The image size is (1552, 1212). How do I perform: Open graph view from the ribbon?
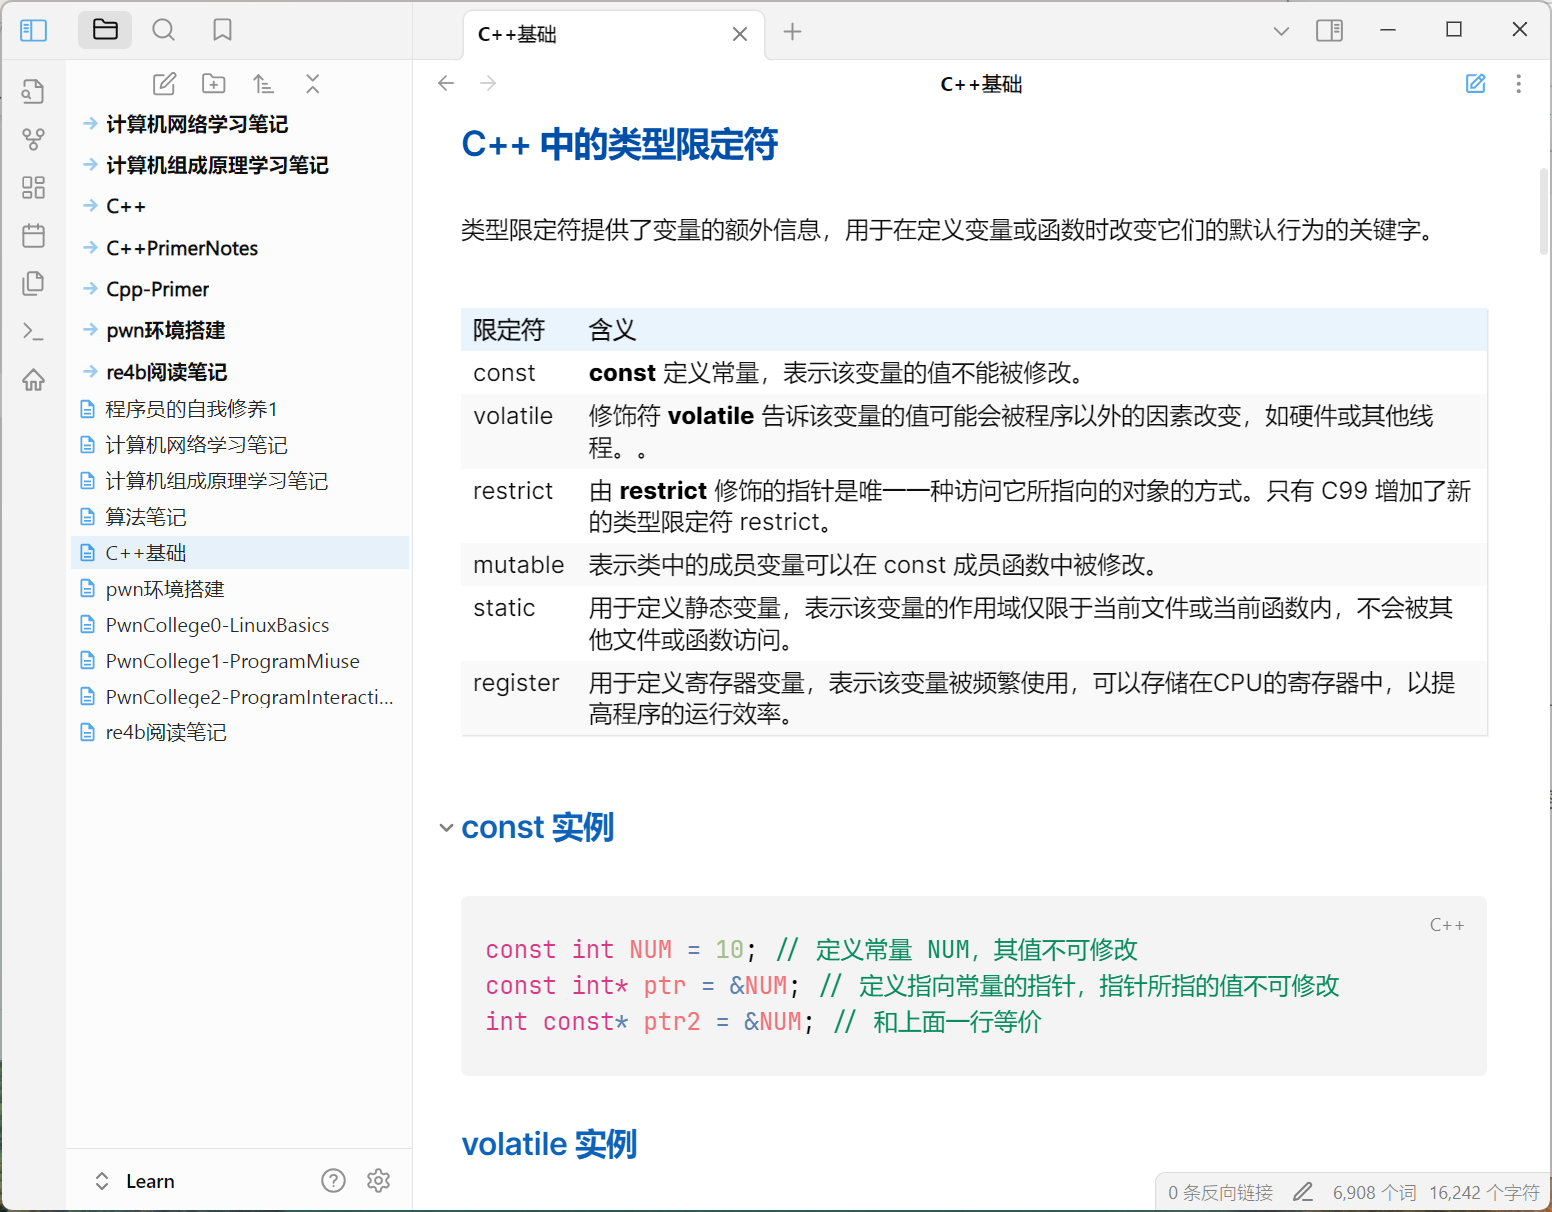33,139
